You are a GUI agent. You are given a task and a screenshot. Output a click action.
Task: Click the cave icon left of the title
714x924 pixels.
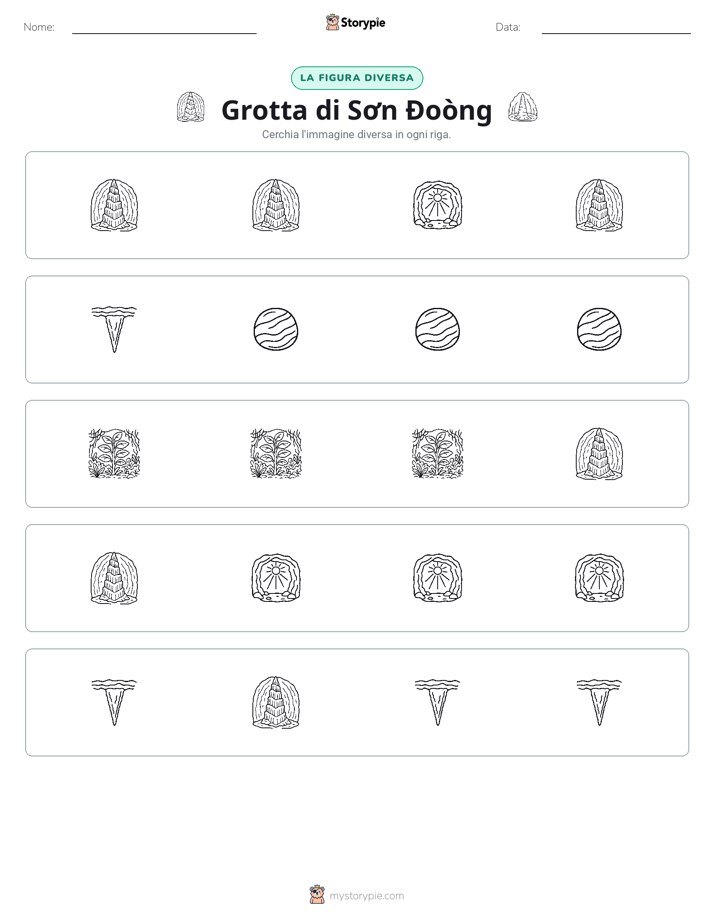pos(190,107)
